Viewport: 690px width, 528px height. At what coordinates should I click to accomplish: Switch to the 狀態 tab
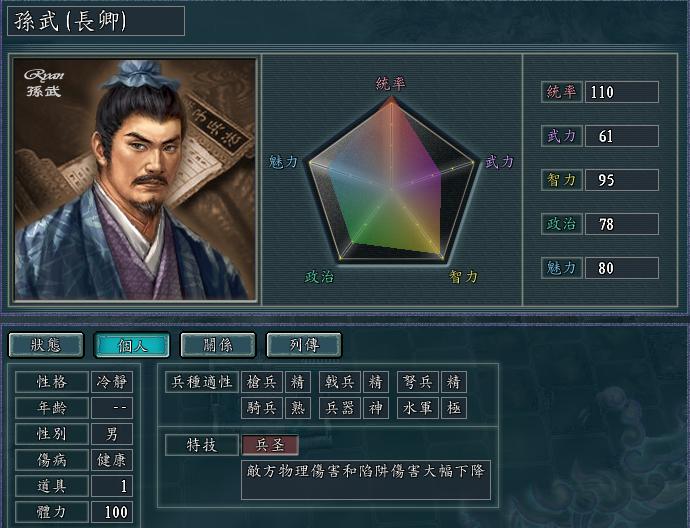46,345
